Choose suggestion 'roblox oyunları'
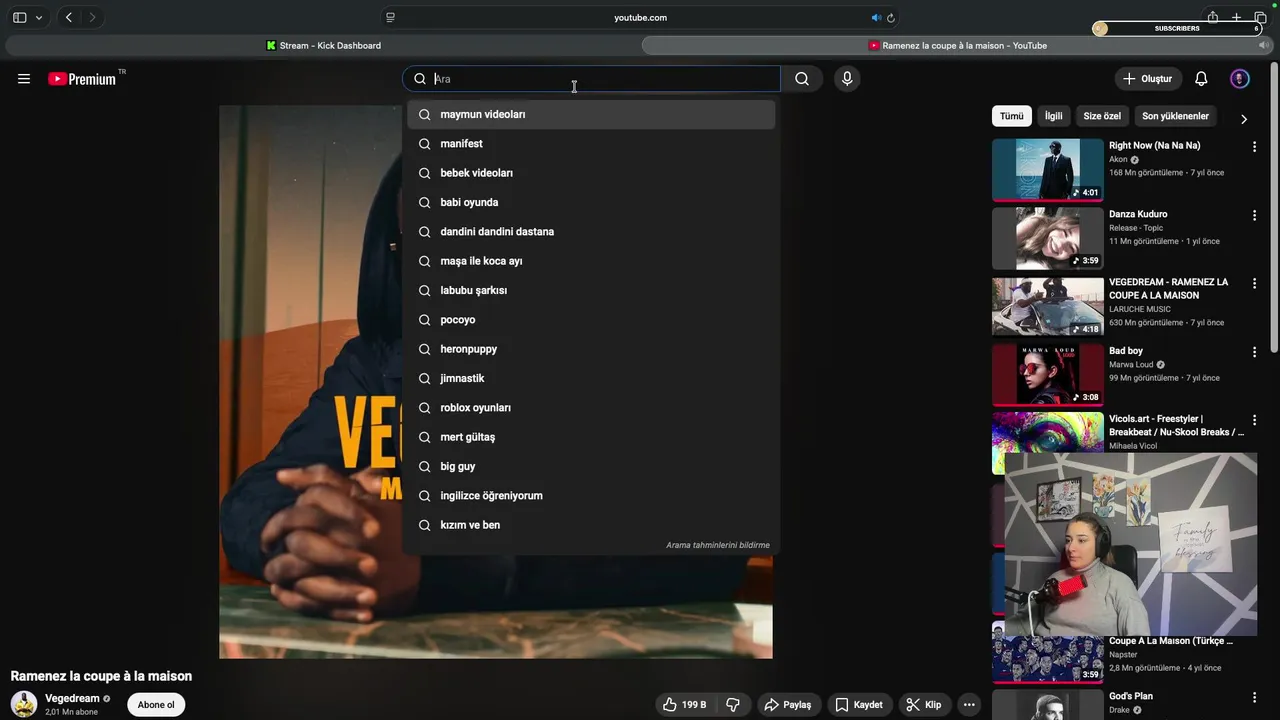The width and height of the screenshot is (1280, 720). 591,408
